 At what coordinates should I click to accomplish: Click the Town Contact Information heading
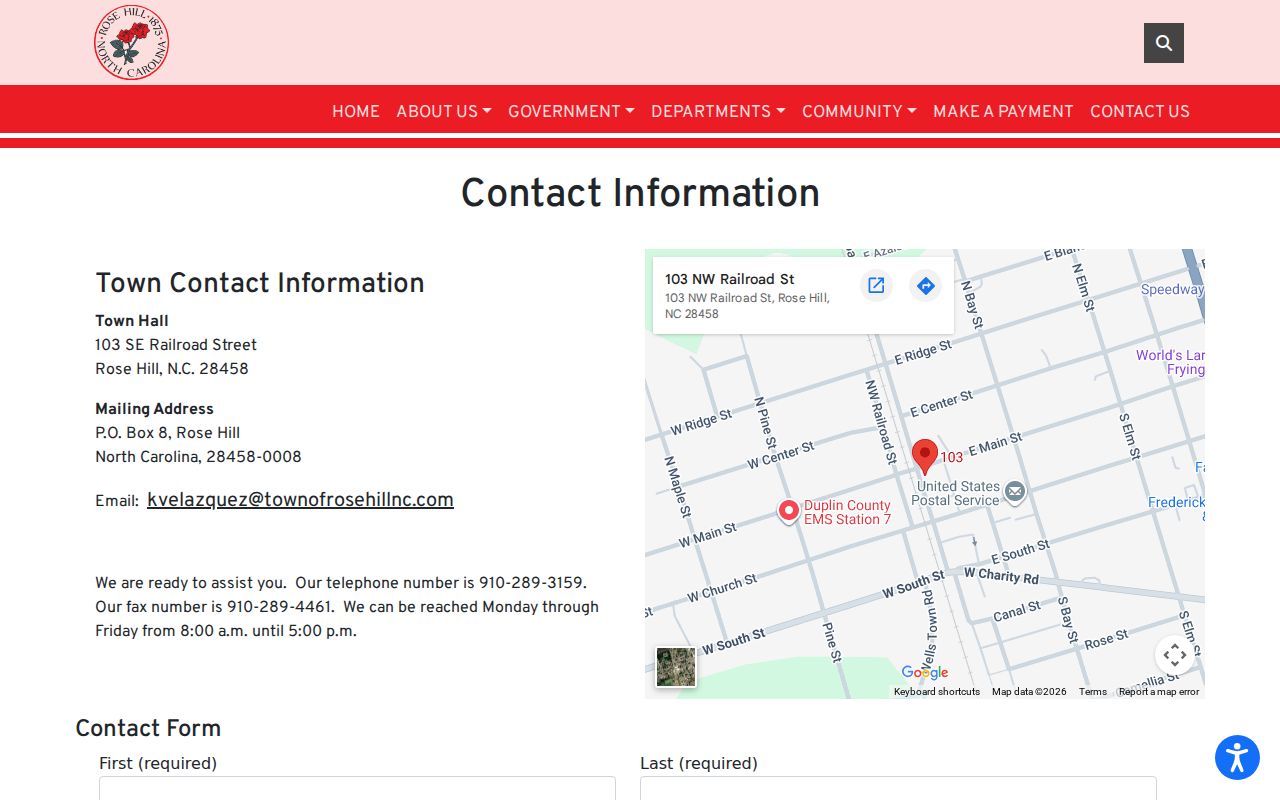coord(260,283)
